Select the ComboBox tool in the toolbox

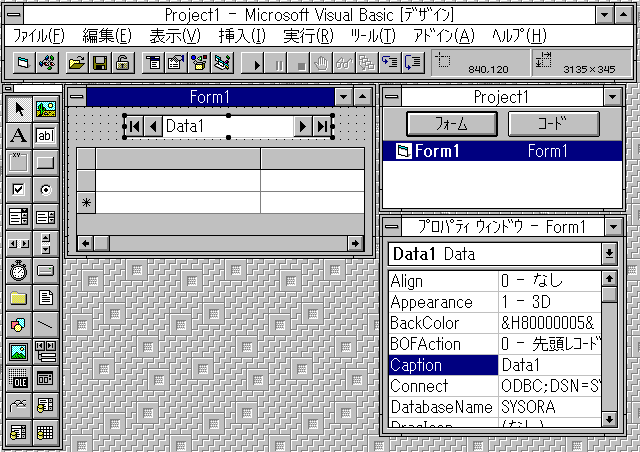pos(19,217)
